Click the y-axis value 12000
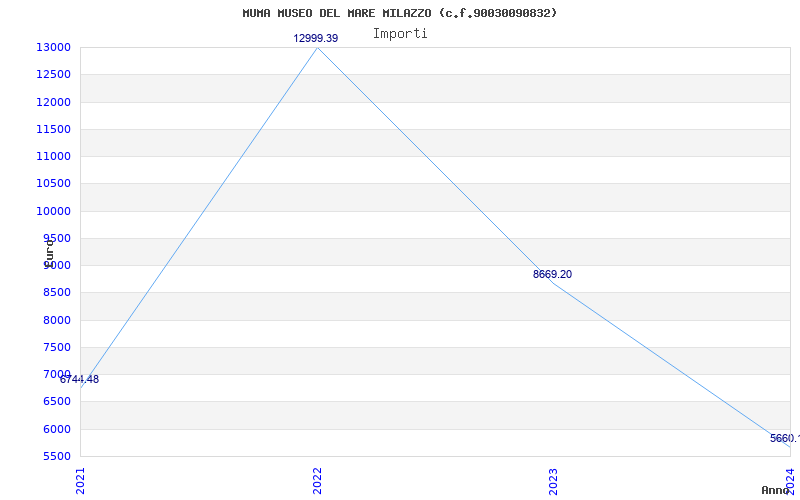 pyautogui.click(x=53, y=102)
